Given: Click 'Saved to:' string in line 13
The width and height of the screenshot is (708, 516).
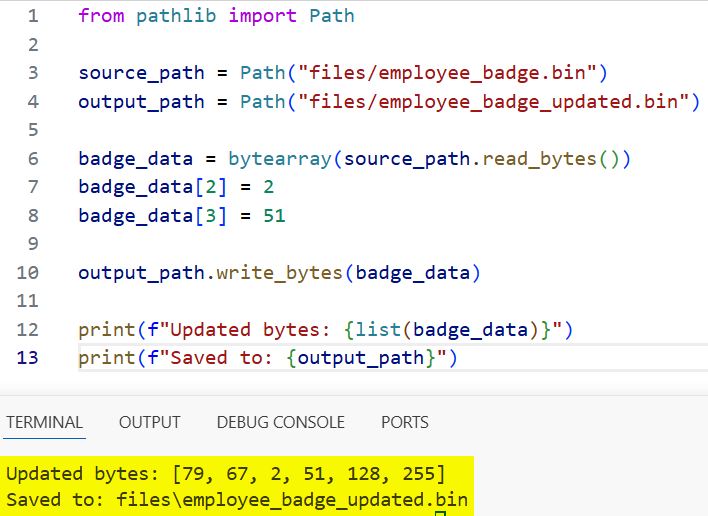Looking at the screenshot, I should tap(222, 358).
